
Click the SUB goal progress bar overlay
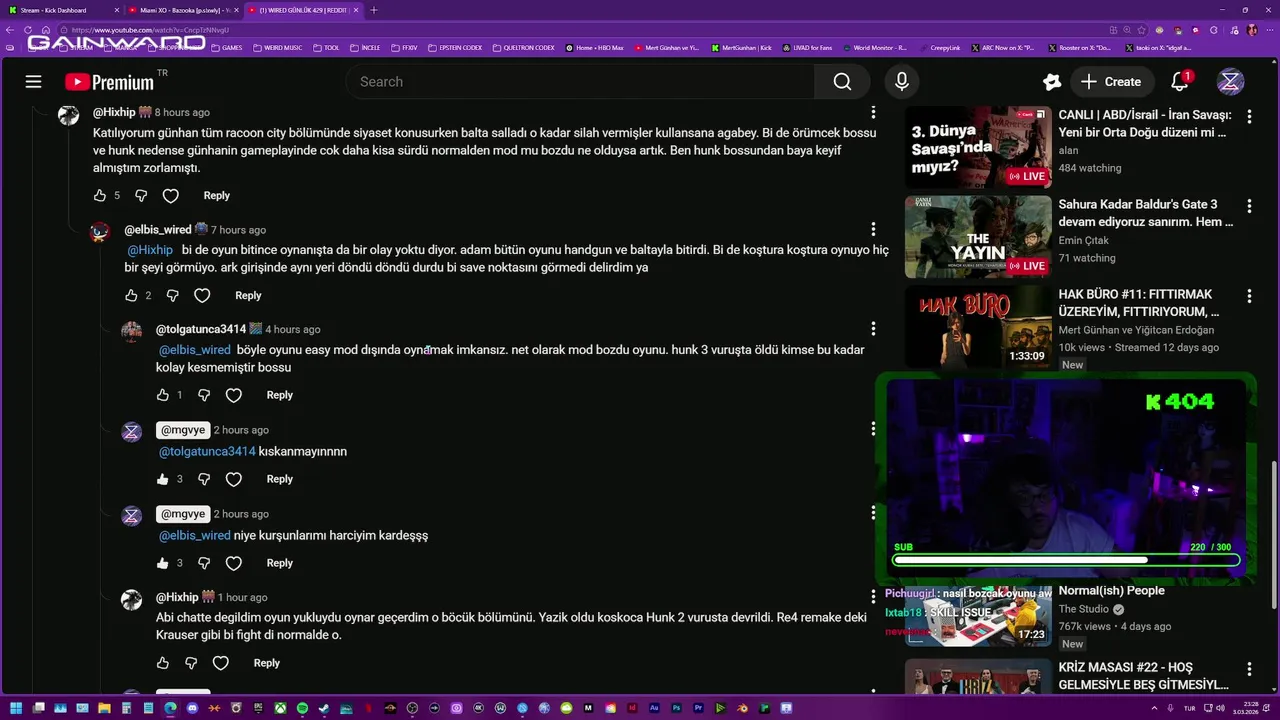coord(1066,560)
